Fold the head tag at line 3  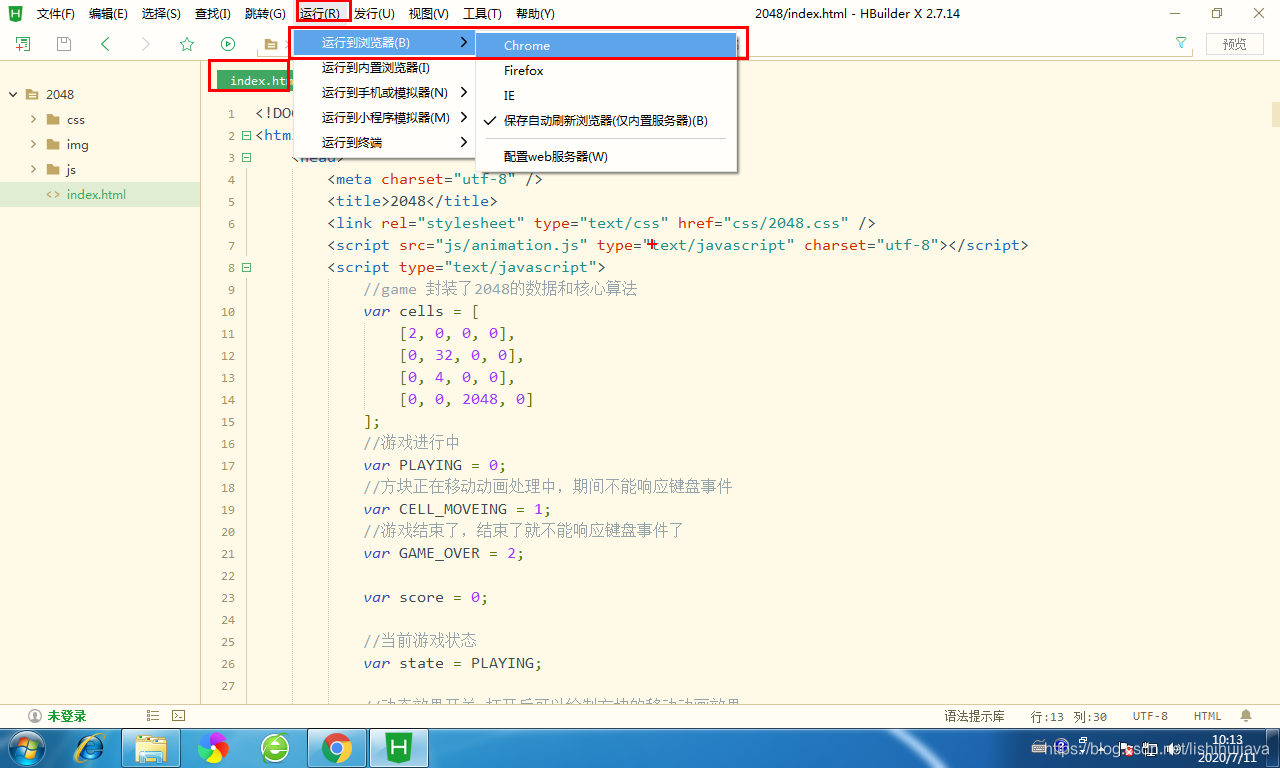(246, 157)
